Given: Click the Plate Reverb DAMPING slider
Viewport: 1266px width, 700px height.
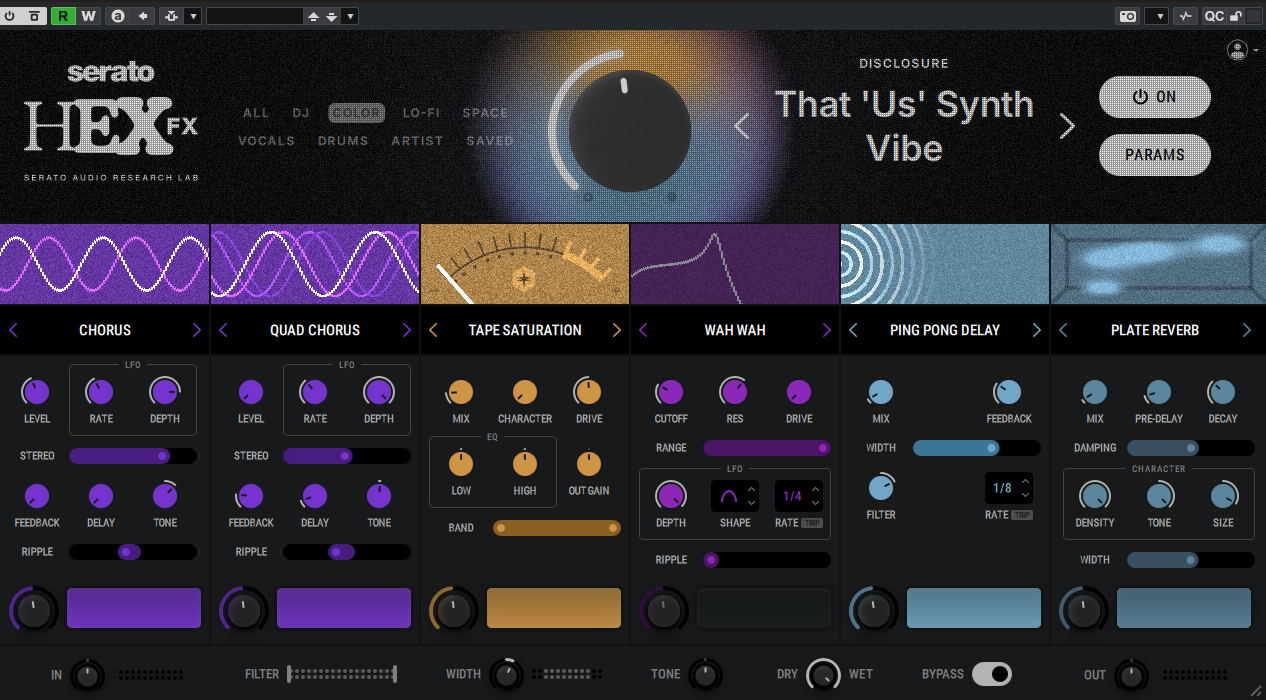Looking at the screenshot, I should coord(1191,448).
